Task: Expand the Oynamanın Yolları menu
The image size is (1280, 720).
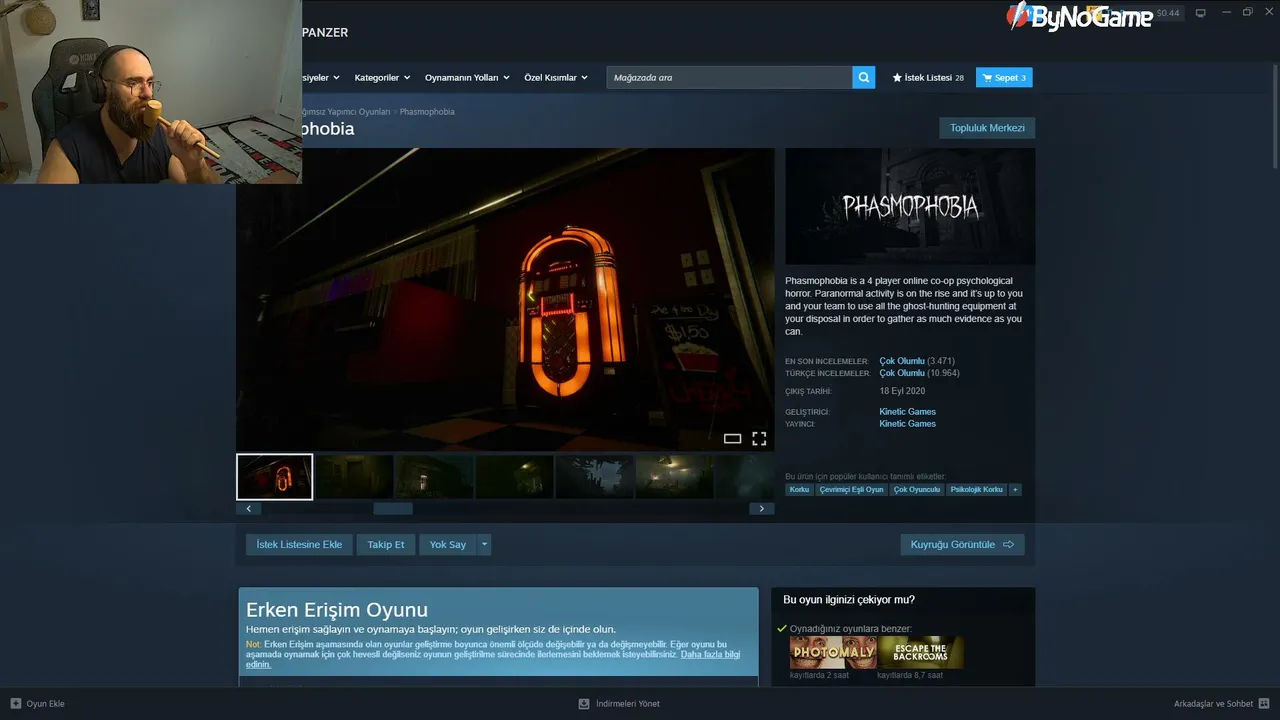Action: [467, 77]
